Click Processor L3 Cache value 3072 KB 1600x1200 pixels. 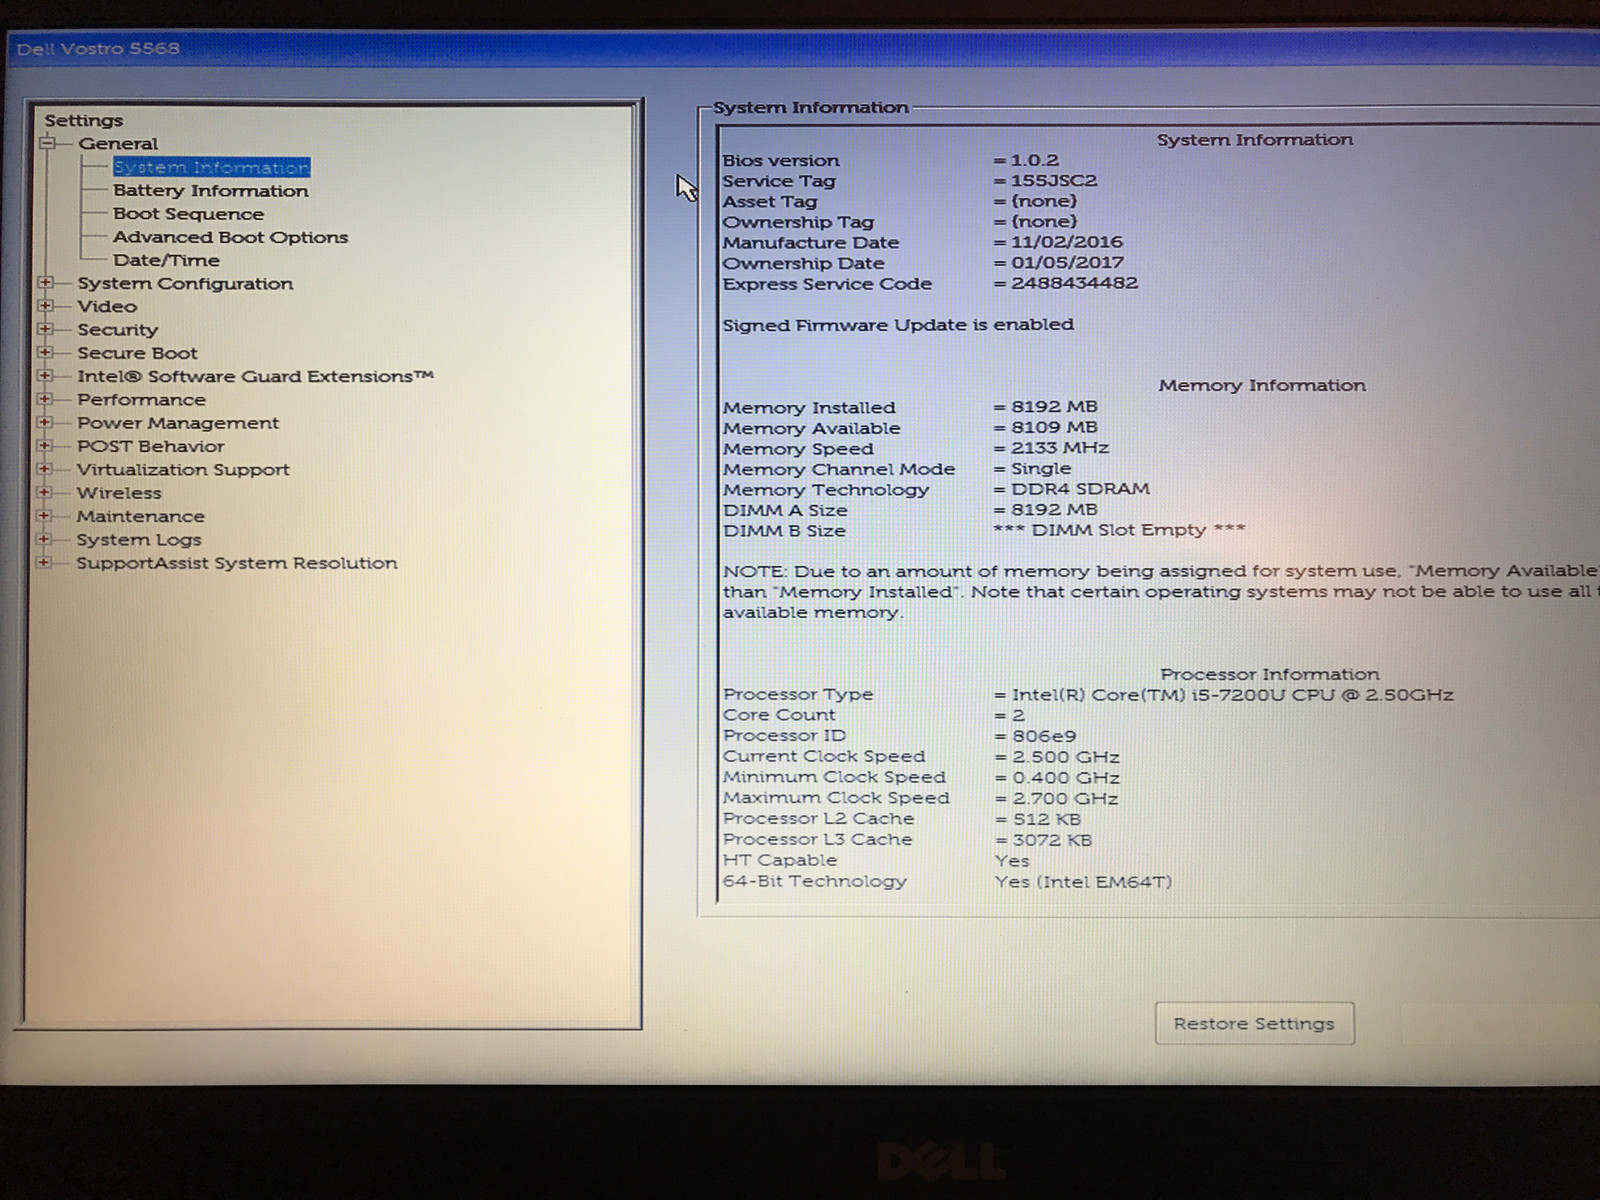point(1052,840)
